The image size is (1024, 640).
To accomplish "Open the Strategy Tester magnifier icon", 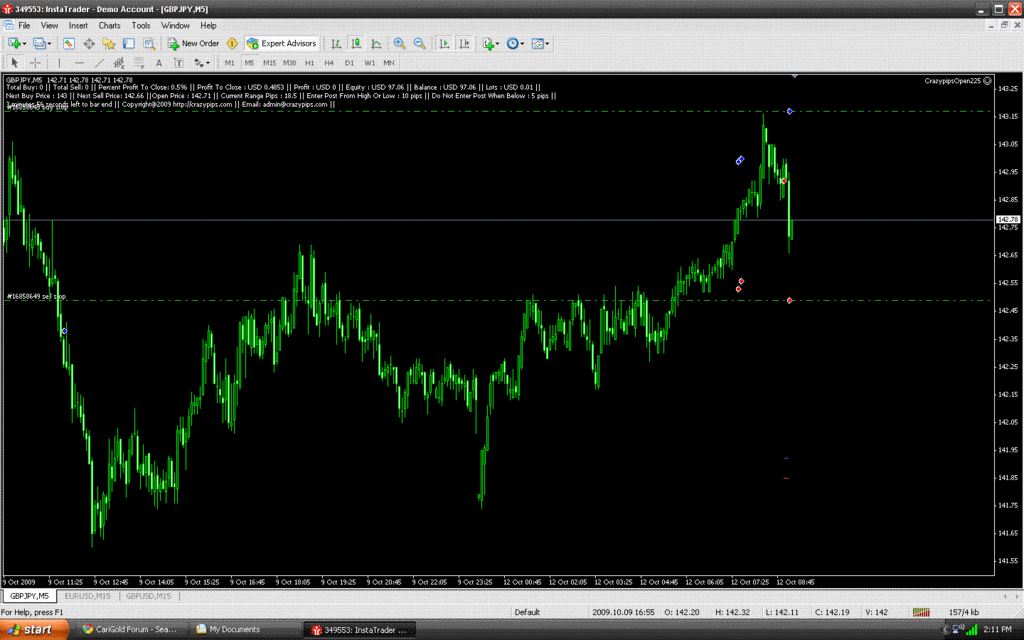I will pos(149,44).
